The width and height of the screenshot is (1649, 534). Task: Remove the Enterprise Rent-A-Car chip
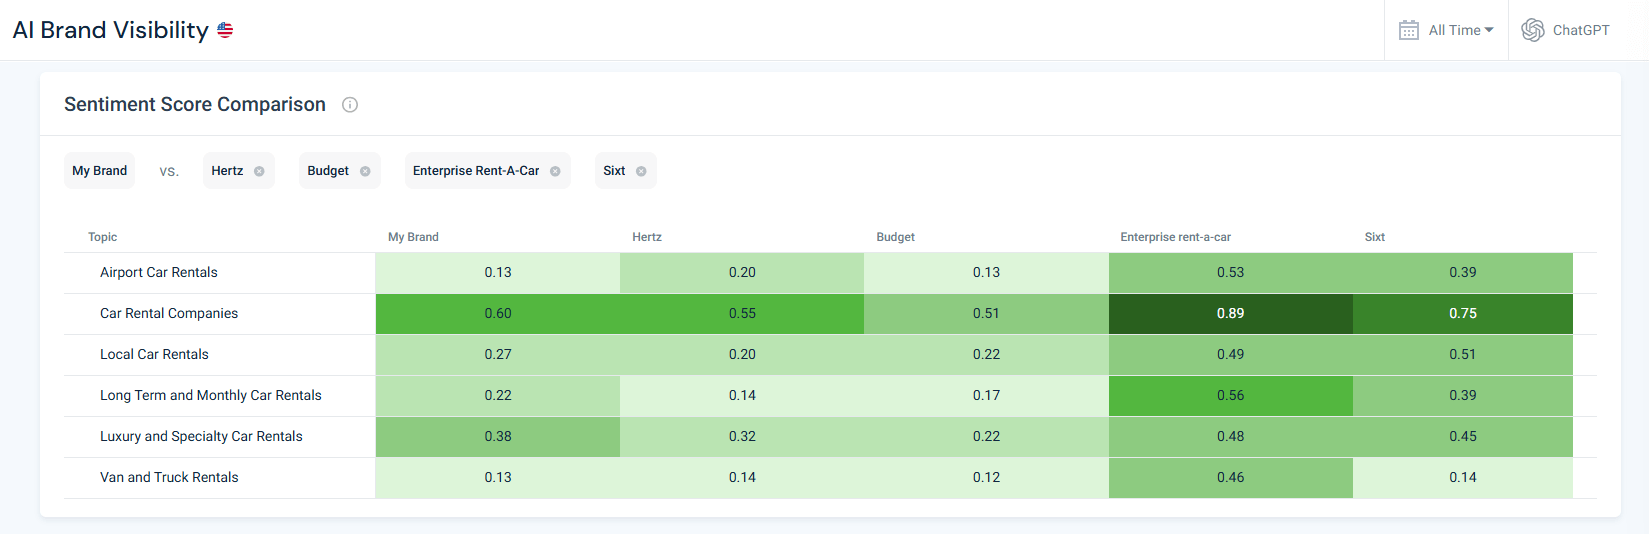pos(555,171)
